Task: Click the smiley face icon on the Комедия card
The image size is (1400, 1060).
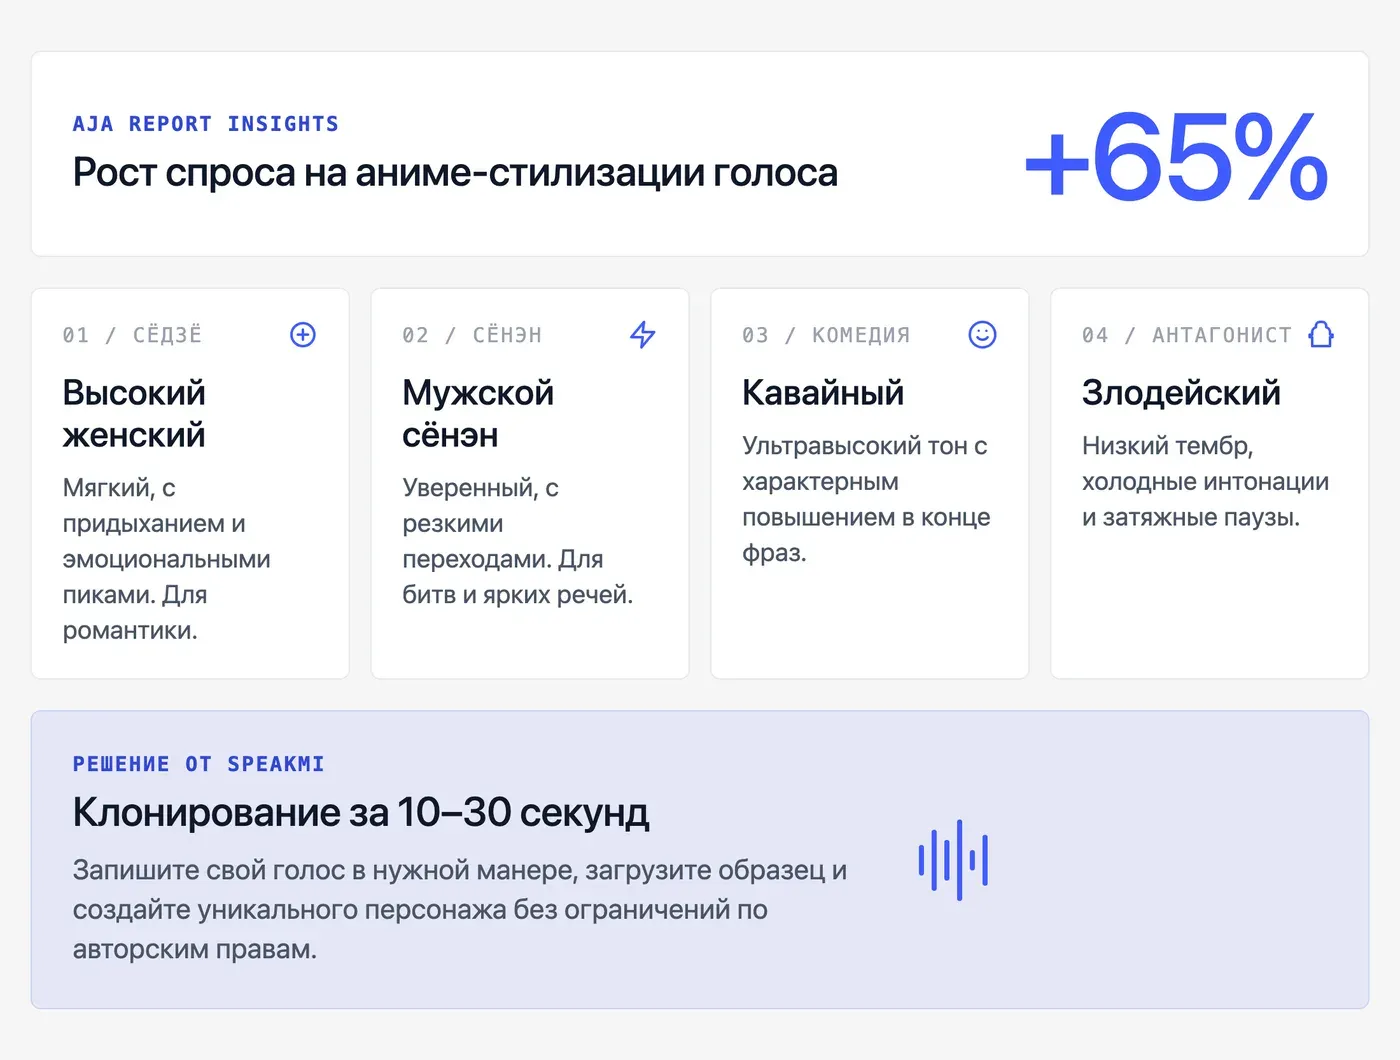Action: [x=983, y=335]
